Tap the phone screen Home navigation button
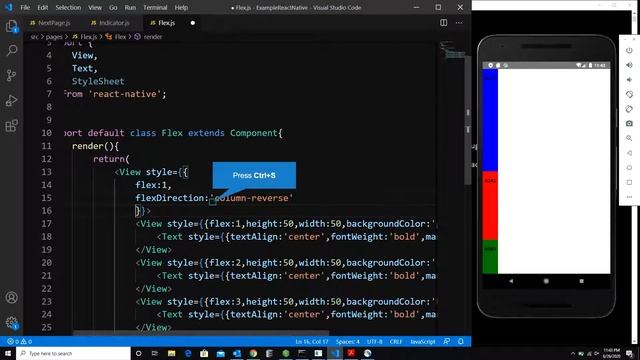This screenshot has width=640, height=360. 546,281
